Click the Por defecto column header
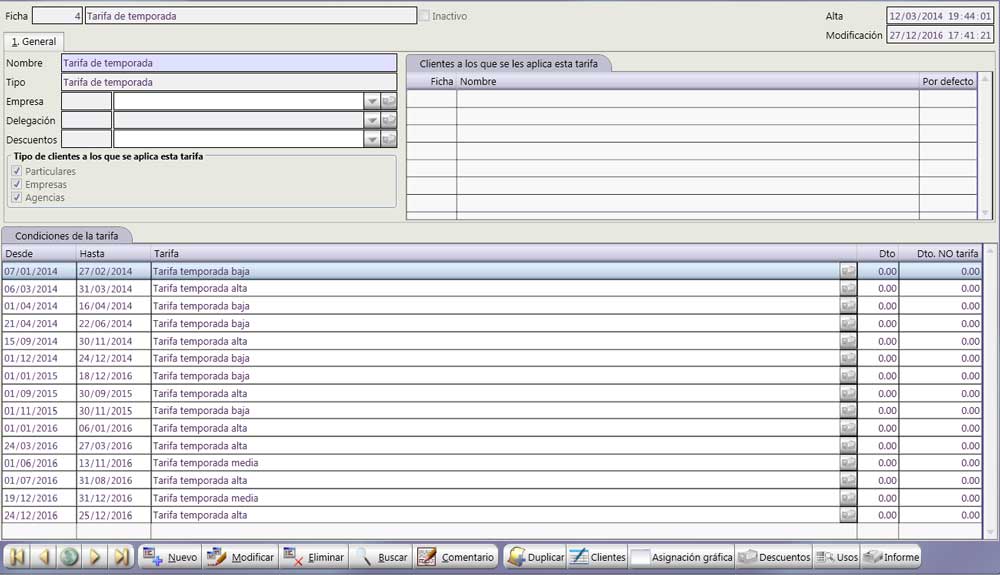The image size is (1000, 575). tap(948, 82)
